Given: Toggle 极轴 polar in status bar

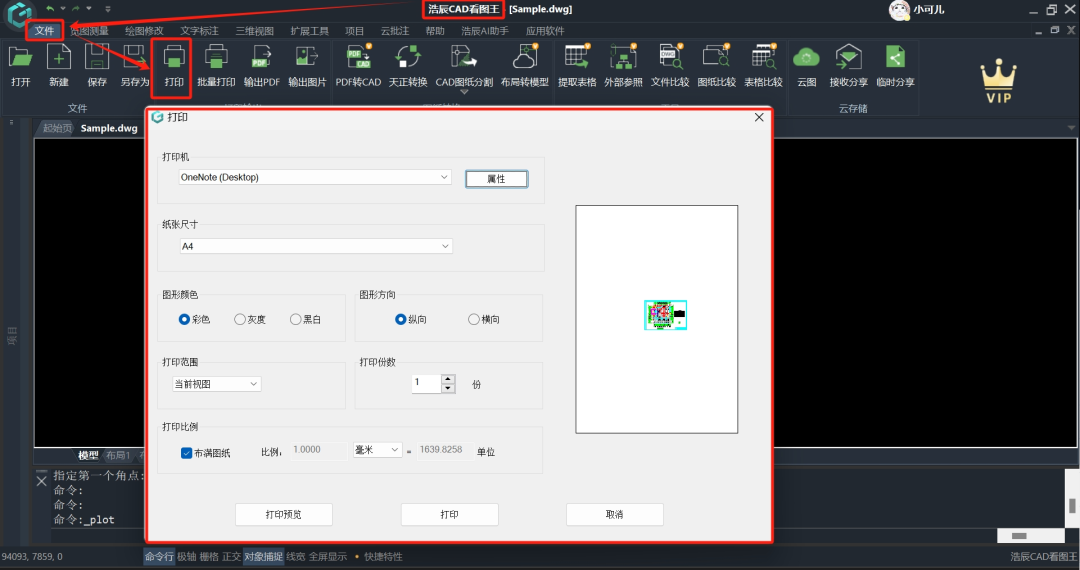Looking at the screenshot, I should tap(187, 556).
